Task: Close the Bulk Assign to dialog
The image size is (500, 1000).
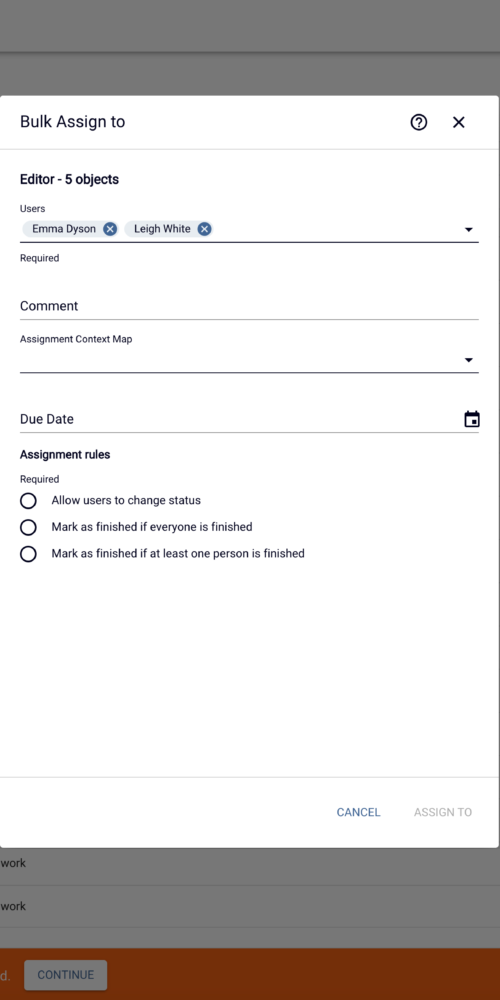Action: pos(459,122)
